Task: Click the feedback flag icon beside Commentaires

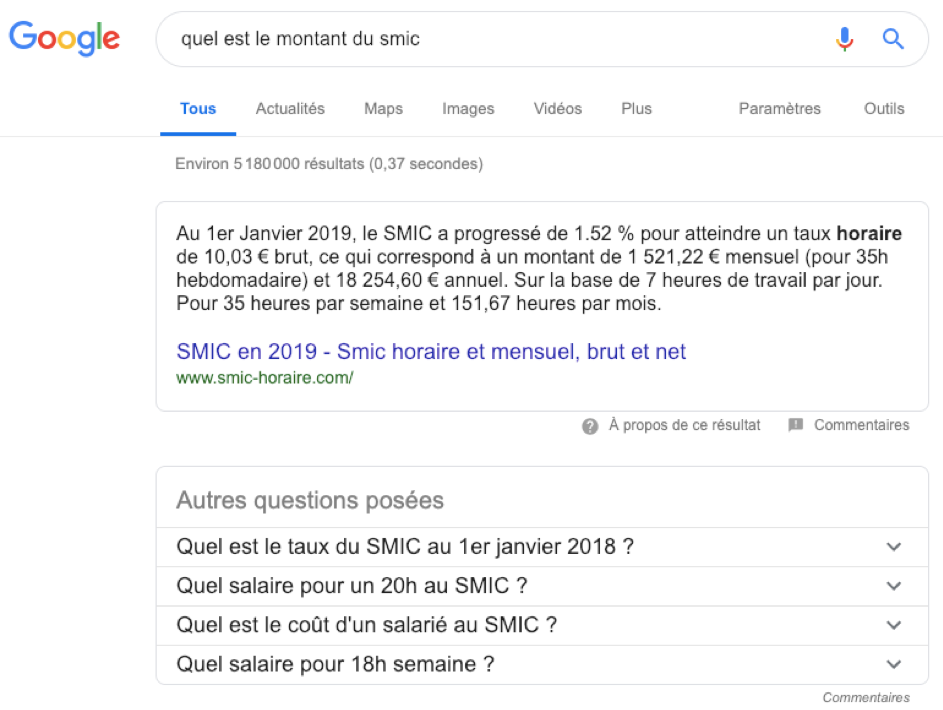Action: point(796,425)
